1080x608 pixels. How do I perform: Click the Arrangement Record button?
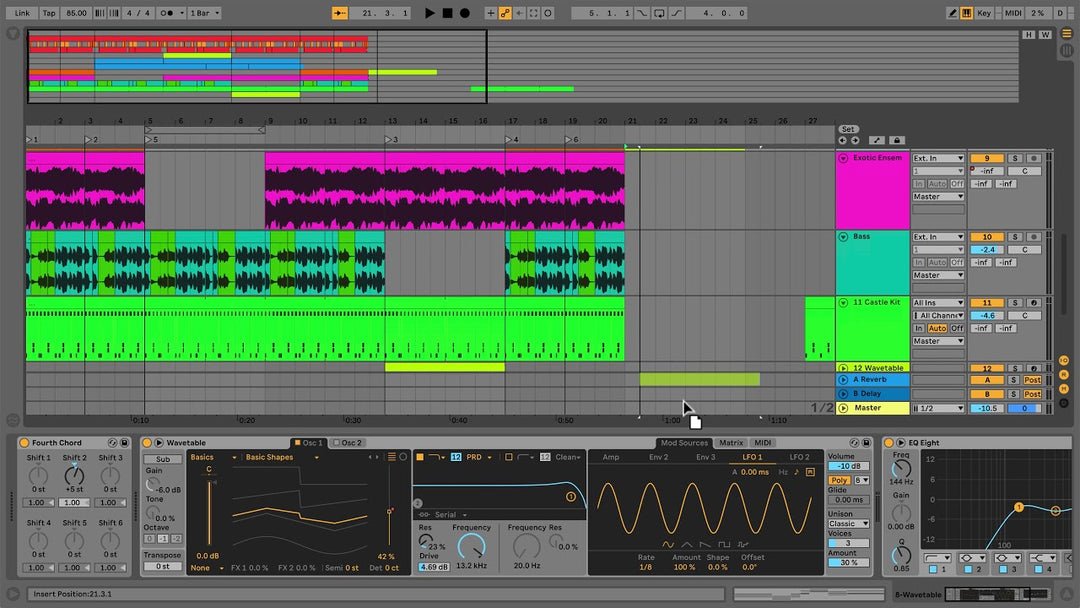[x=465, y=13]
